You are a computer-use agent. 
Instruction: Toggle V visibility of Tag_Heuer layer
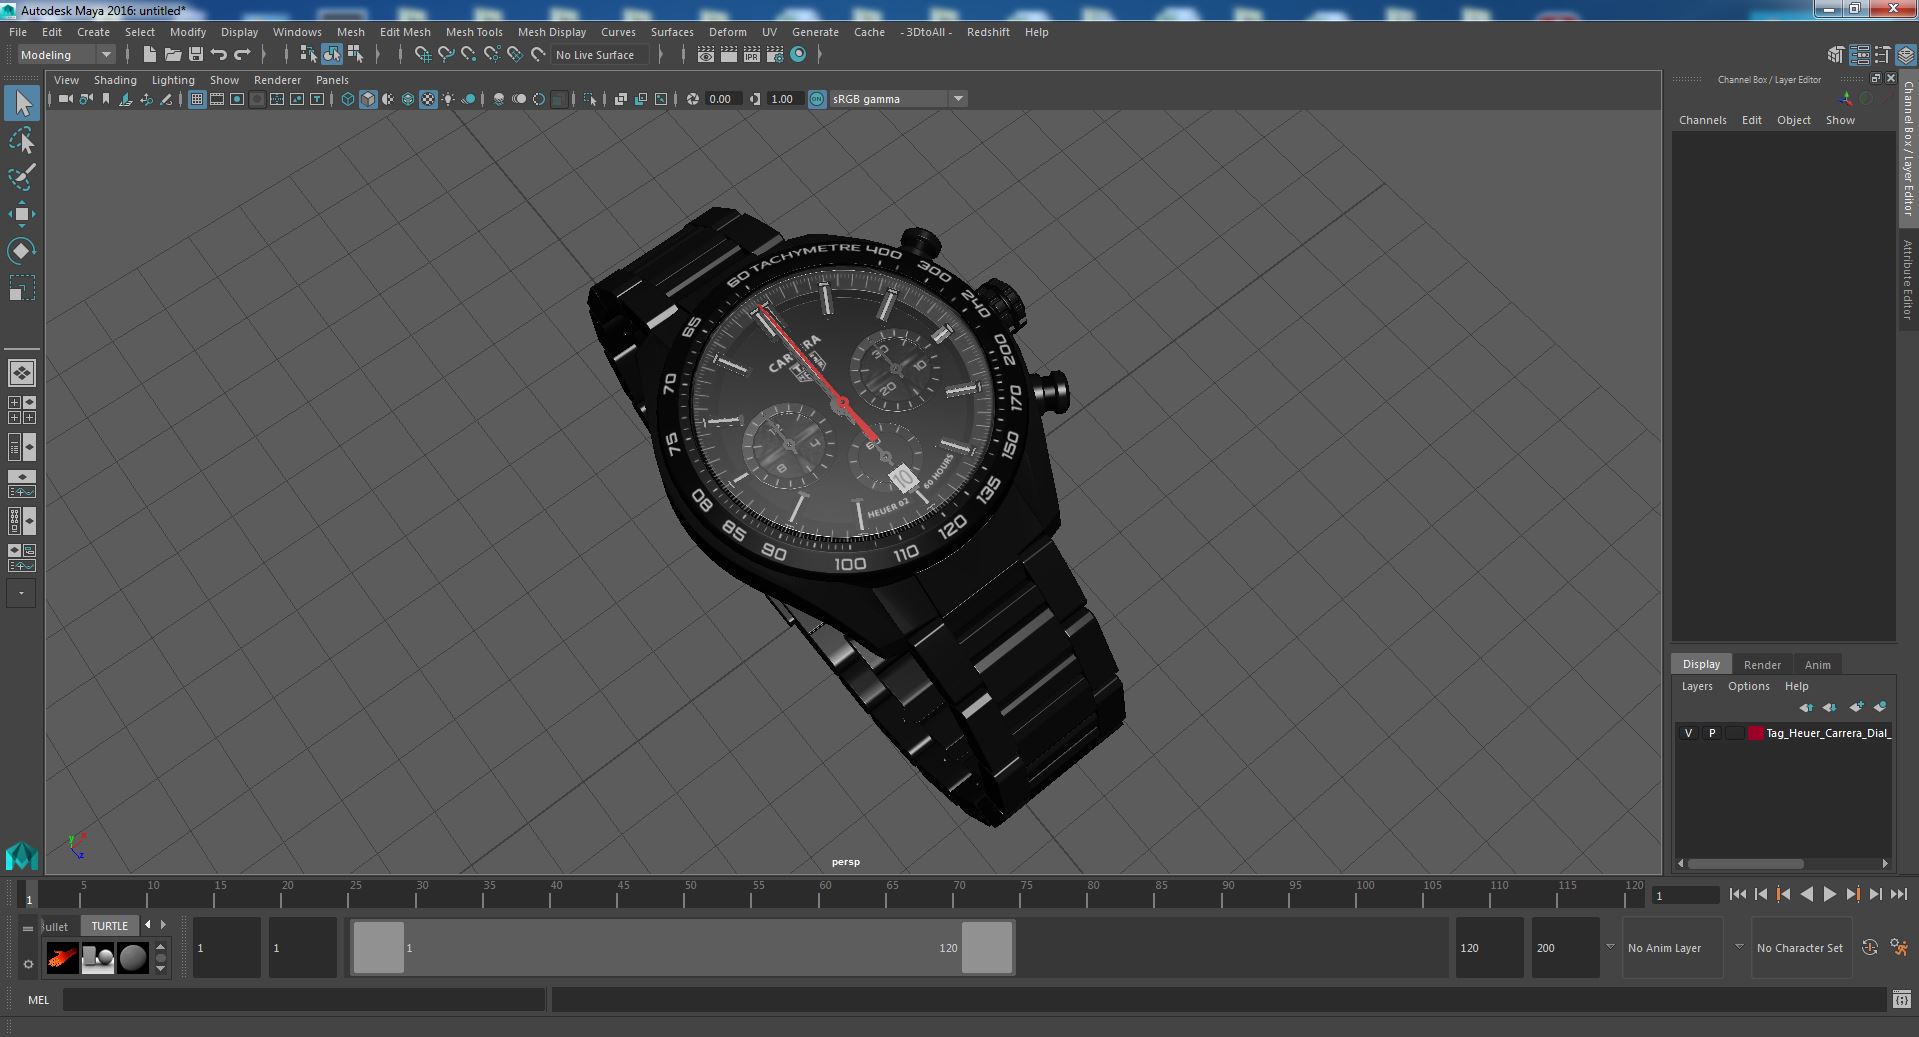click(x=1689, y=733)
